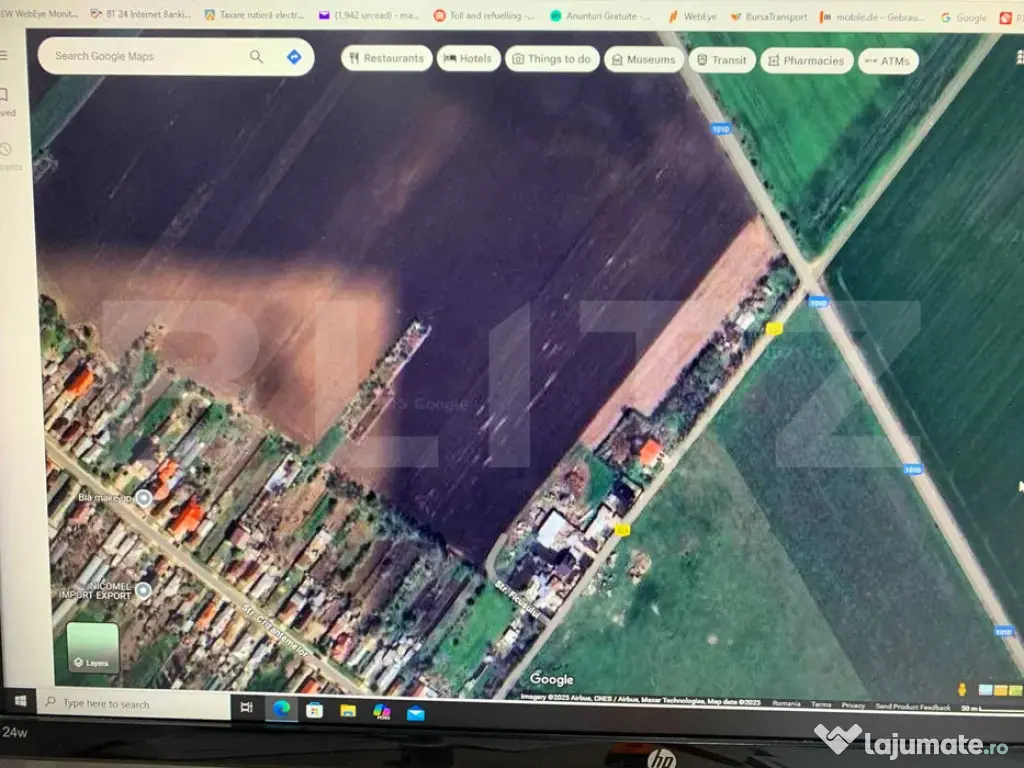Switch to the Toll and refuelling bookmark
The height and width of the screenshot is (768, 1024).
(484, 16)
